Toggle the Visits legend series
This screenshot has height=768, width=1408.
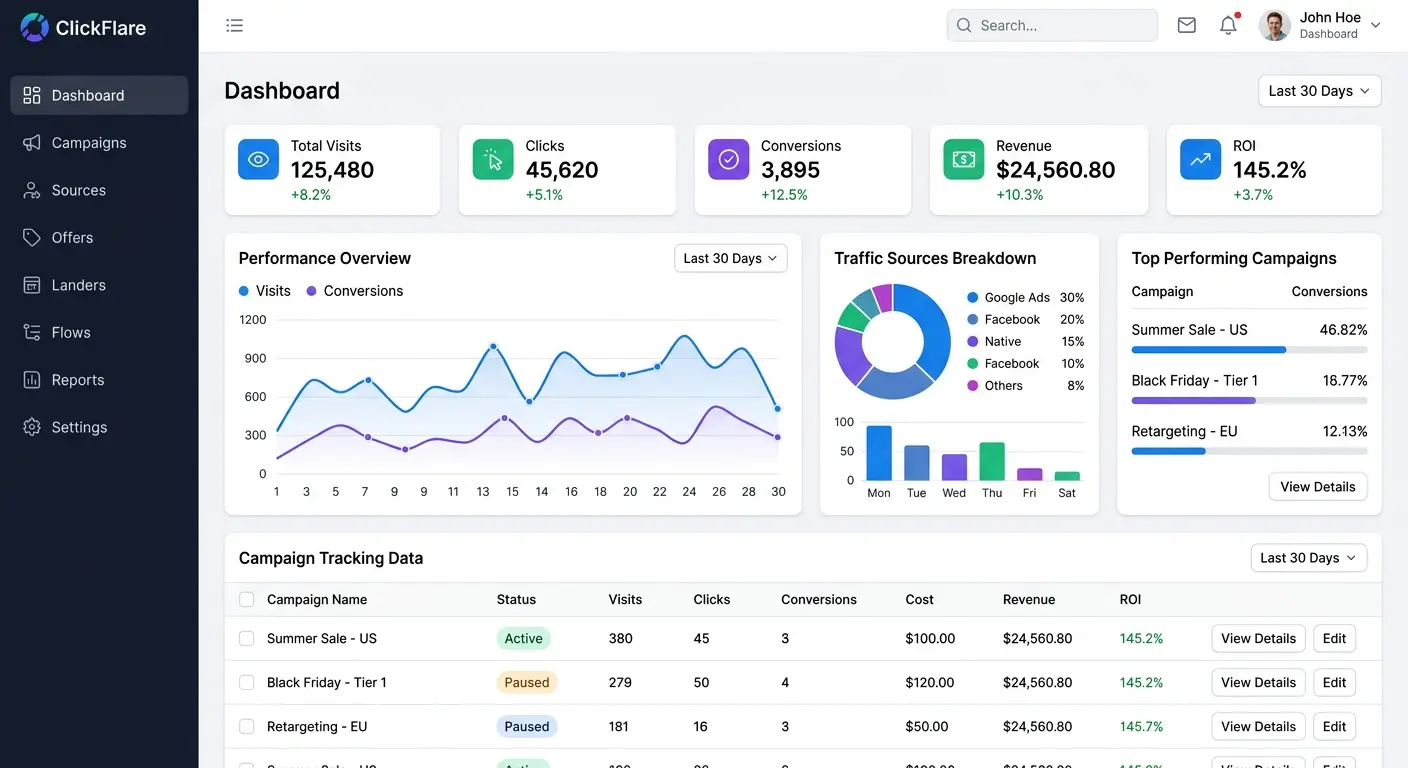[x=265, y=291]
